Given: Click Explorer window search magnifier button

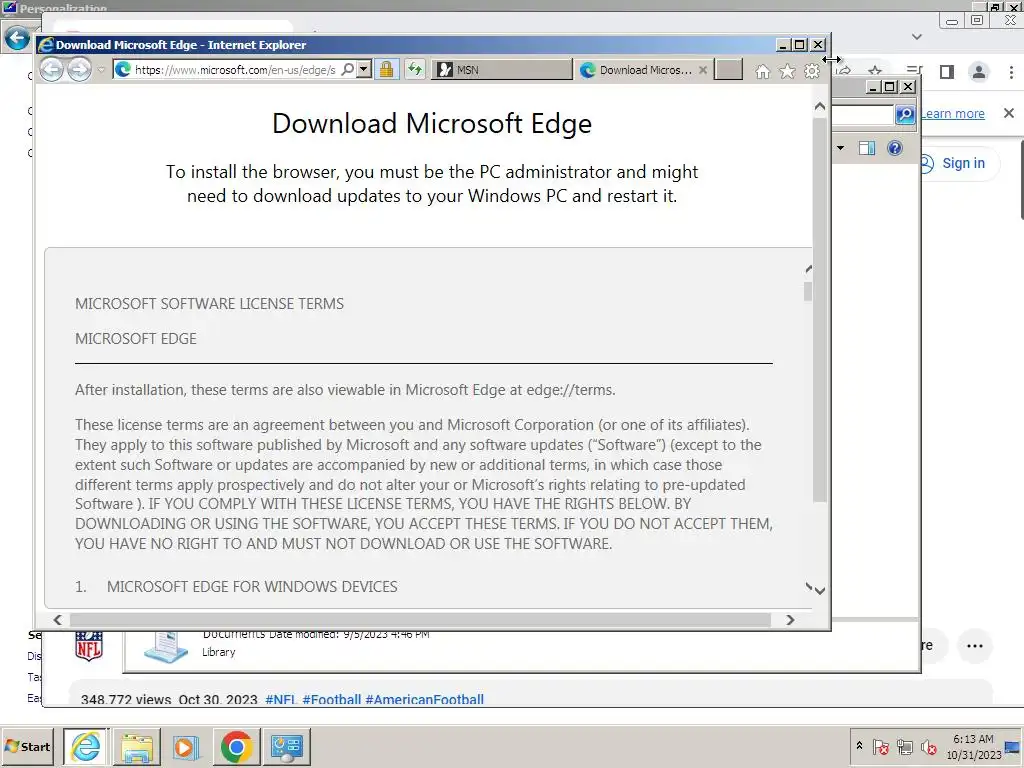Looking at the screenshot, I should coord(905,114).
